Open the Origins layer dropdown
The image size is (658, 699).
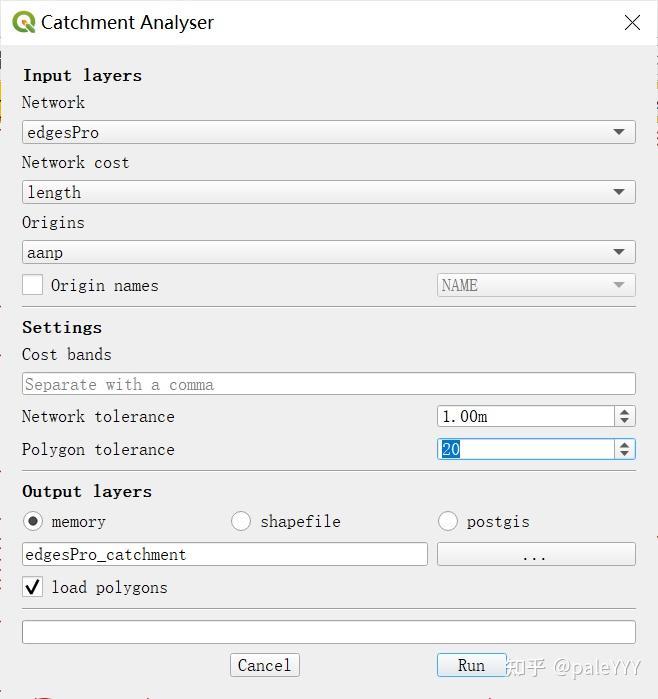pyautogui.click(x=328, y=252)
